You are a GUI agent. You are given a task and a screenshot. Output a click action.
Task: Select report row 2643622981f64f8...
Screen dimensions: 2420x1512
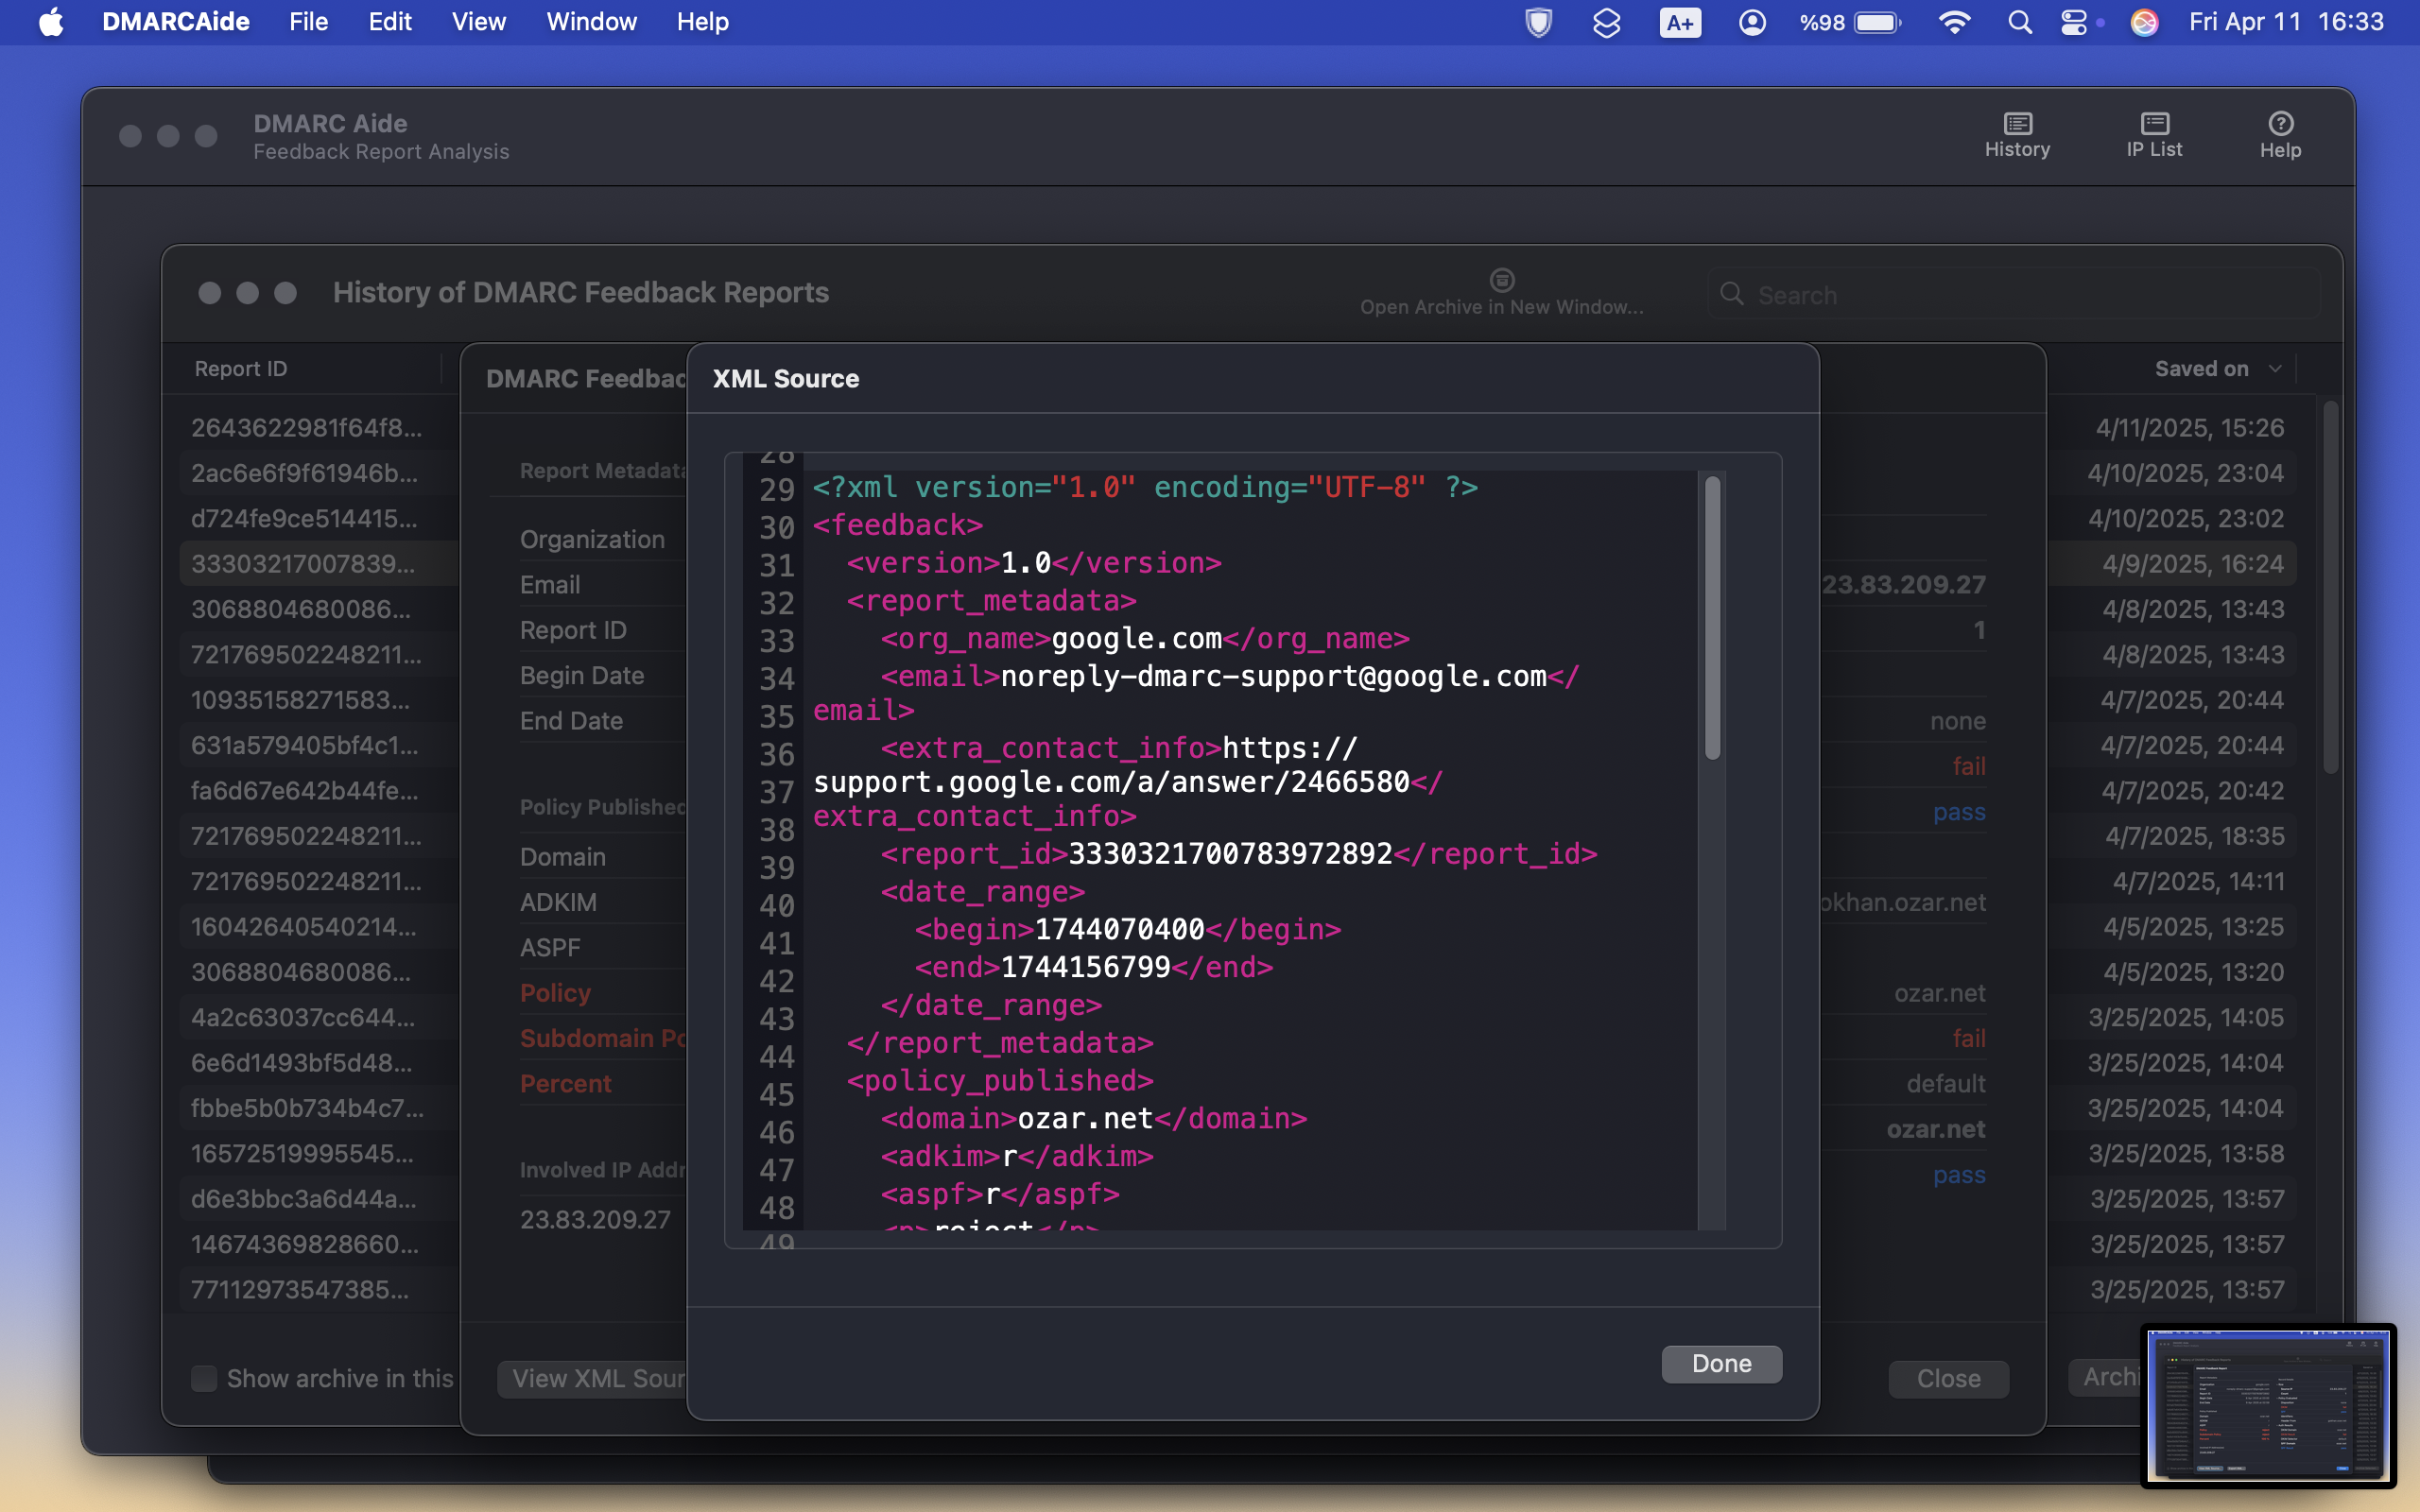pos(306,427)
